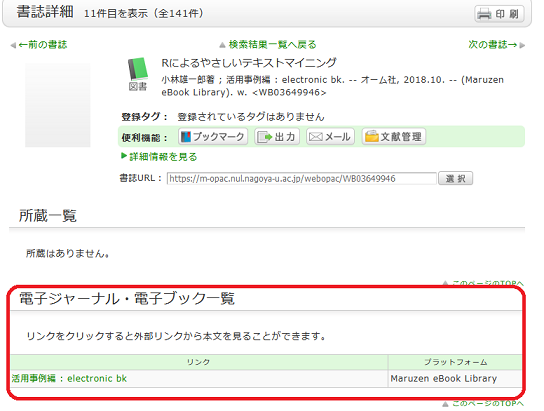Click the 電子ジャーナル・電子ブック一覧 heading
Viewport: 544px width, 411px height.
[x=127, y=298]
